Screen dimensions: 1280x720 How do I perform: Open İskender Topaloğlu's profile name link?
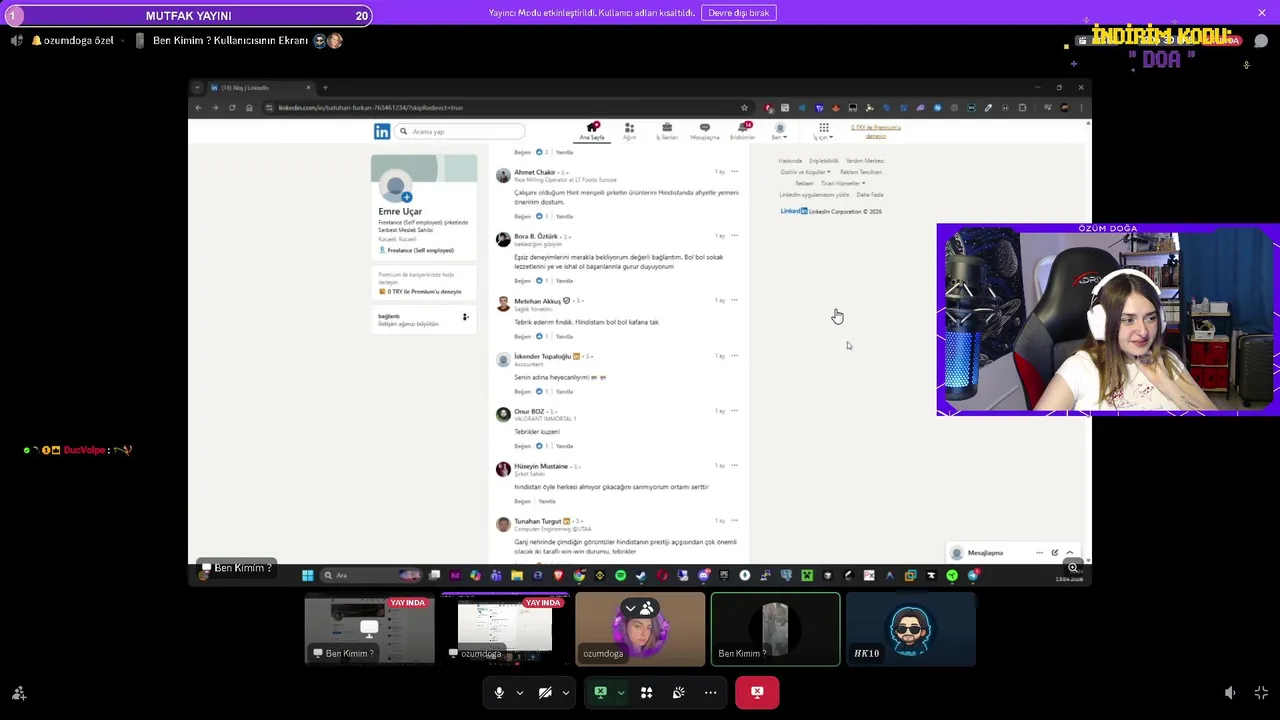click(x=542, y=356)
